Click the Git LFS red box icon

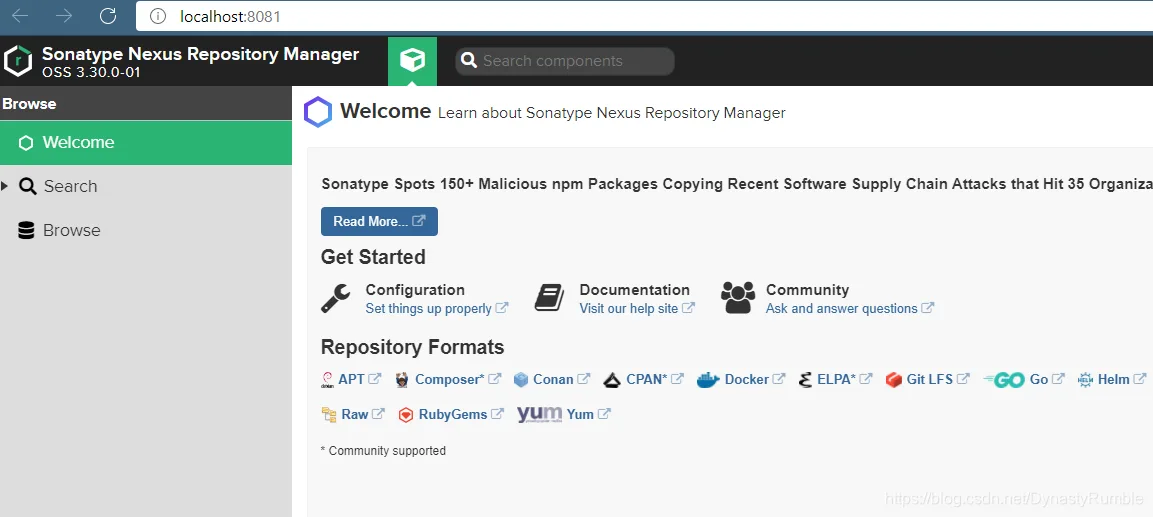coord(893,380)
